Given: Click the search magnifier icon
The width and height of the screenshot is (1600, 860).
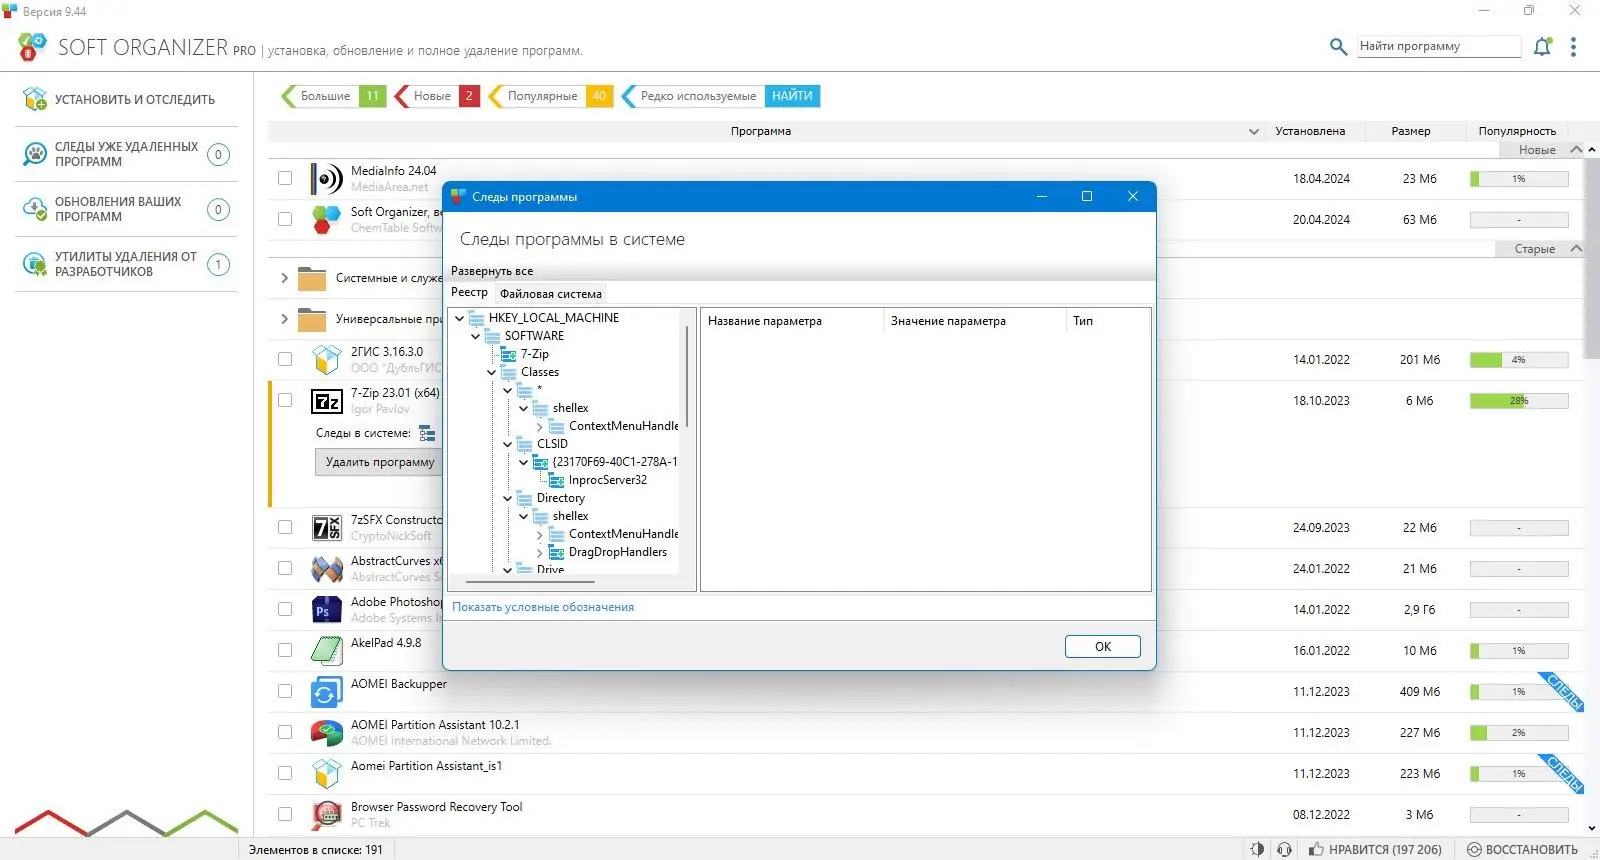Looking at the screenshot, I should (1338, 46).
